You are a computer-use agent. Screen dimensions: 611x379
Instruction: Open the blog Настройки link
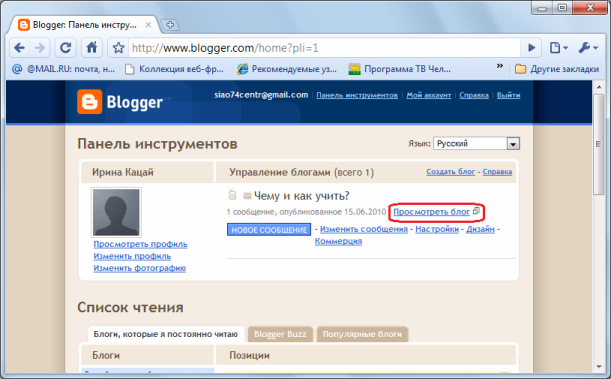coord(437,229)
